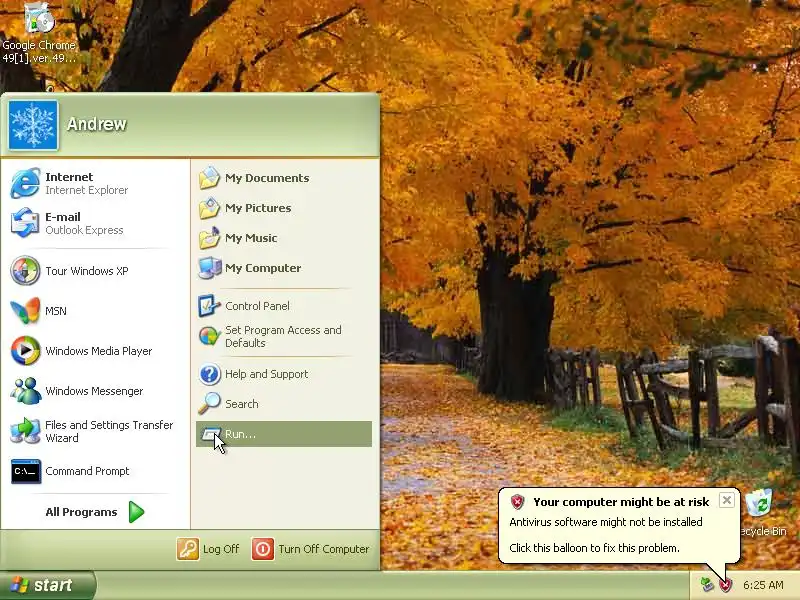
Task: Click the My Pictures folder icon
Action: tap(209, 208)
